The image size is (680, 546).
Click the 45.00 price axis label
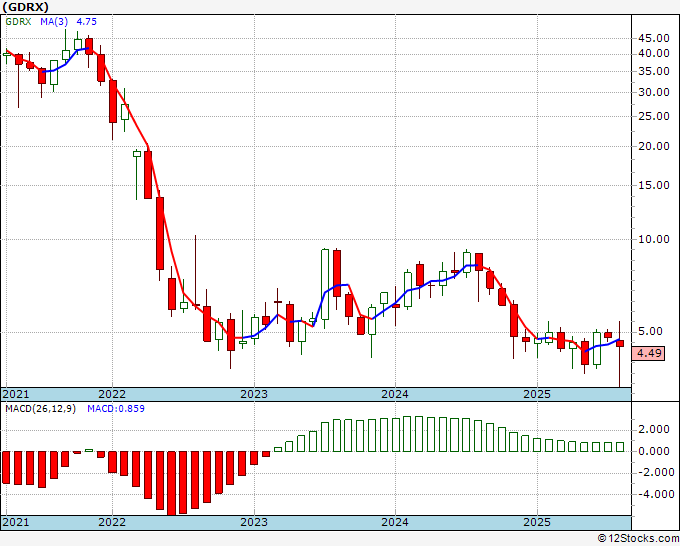tap(654, 39)
